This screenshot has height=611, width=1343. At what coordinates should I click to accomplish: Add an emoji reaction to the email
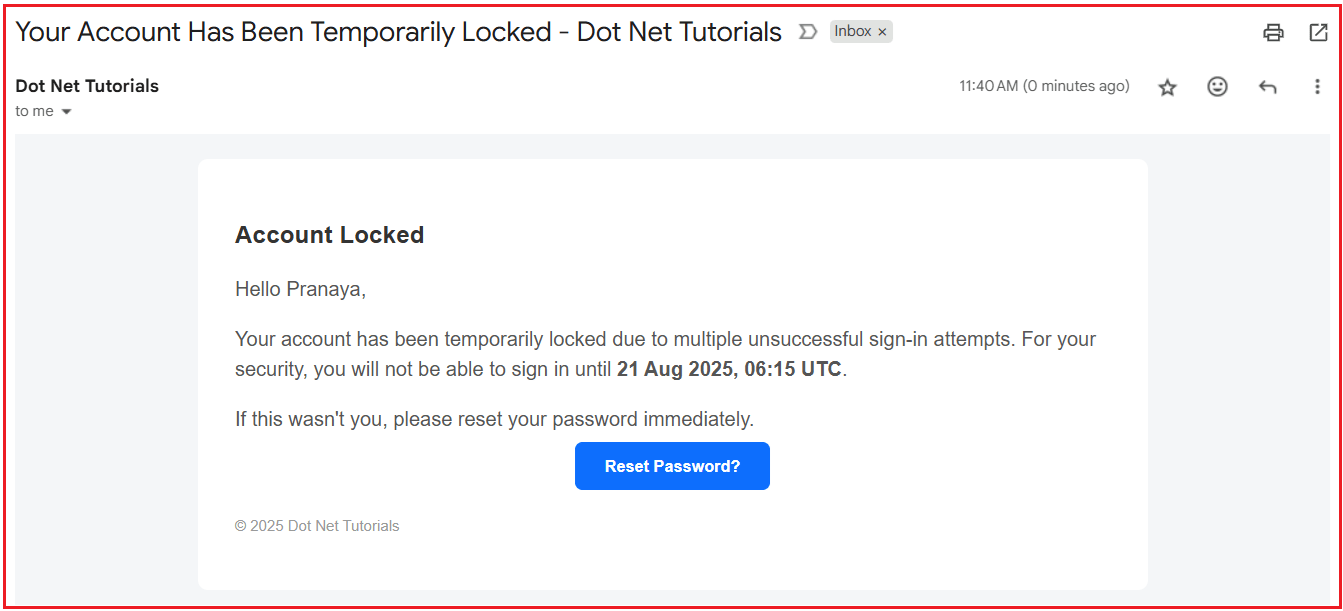click(1217, 86)
